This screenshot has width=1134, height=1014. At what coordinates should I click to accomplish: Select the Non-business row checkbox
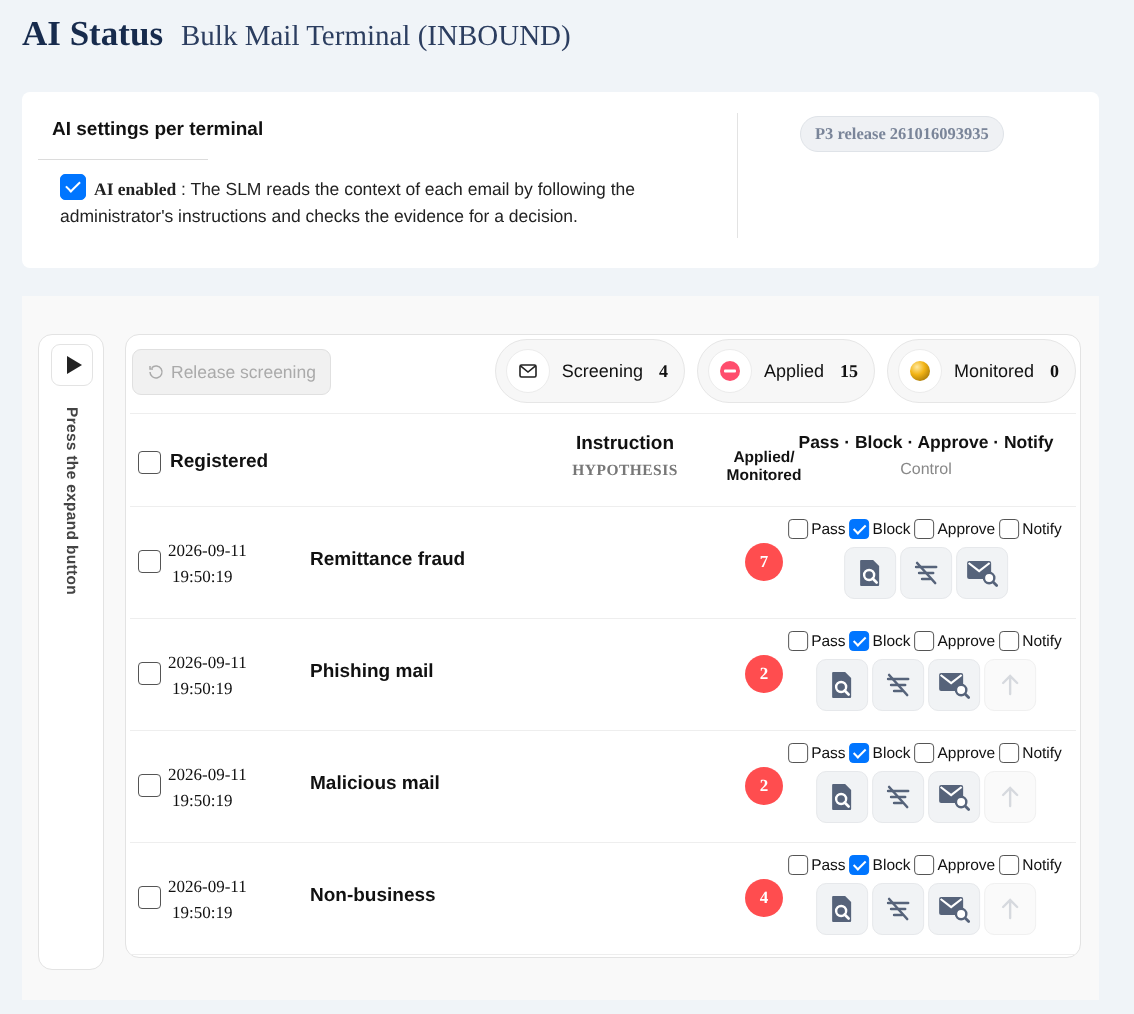[150, 898]
